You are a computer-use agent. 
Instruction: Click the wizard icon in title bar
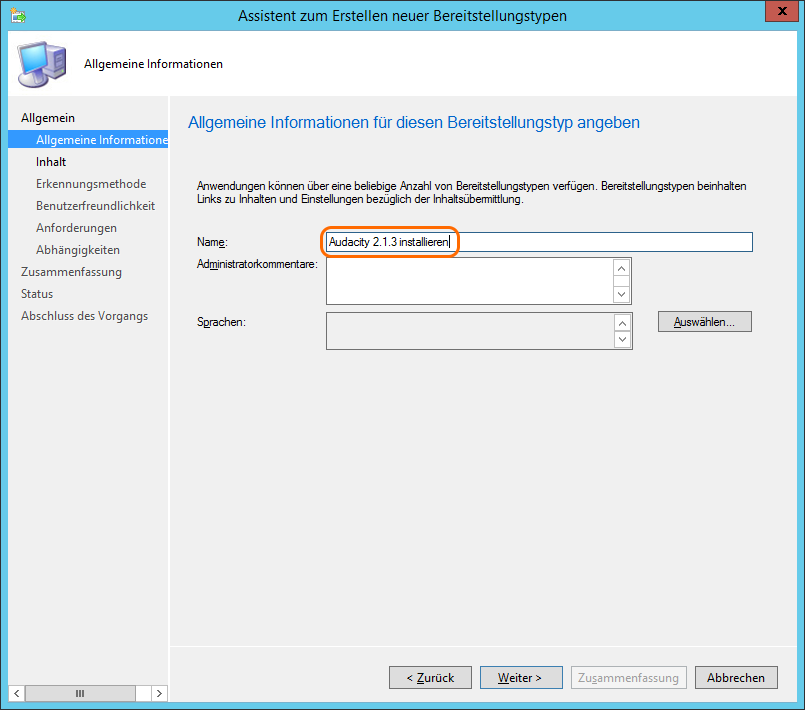coord(19,16)
